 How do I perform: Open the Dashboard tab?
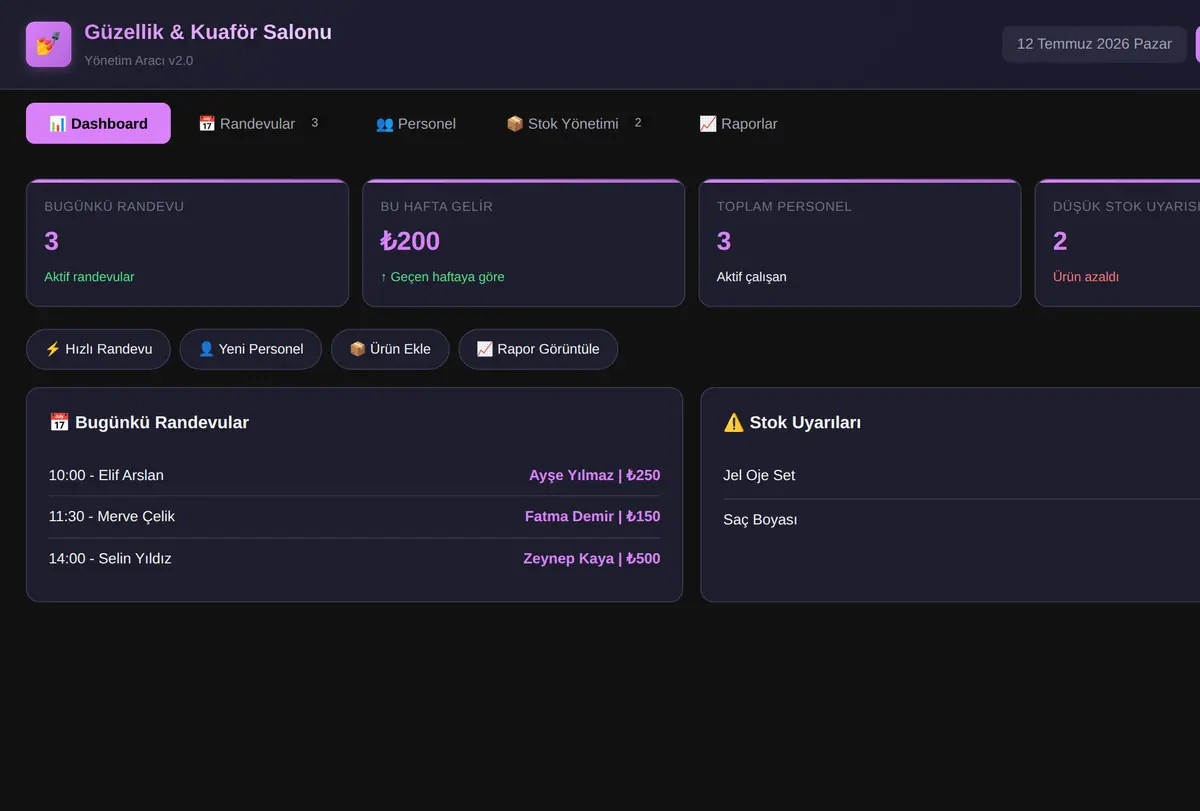point(98,123)
